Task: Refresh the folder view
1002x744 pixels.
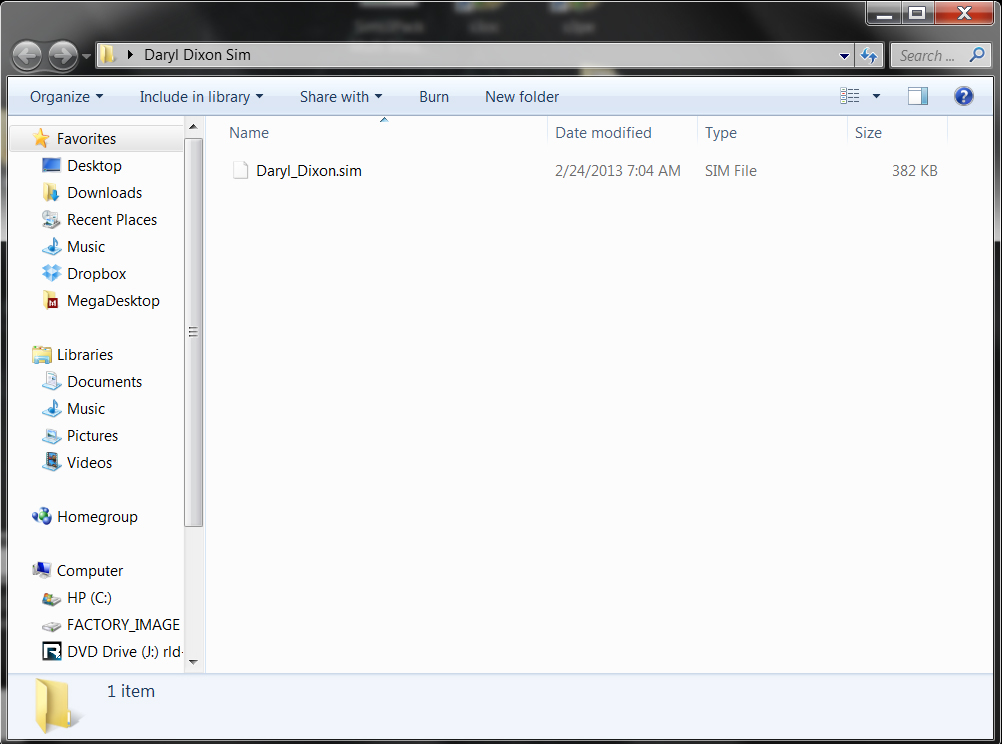Action: click(868, 55)
